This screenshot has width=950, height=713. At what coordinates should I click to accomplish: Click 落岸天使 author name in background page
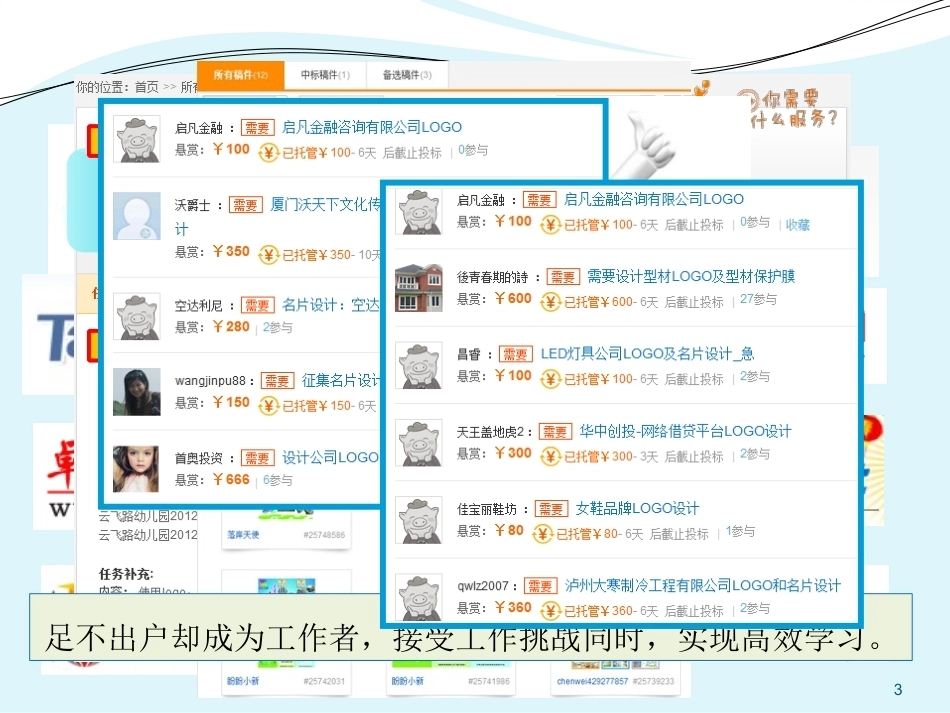click(243, 535)
